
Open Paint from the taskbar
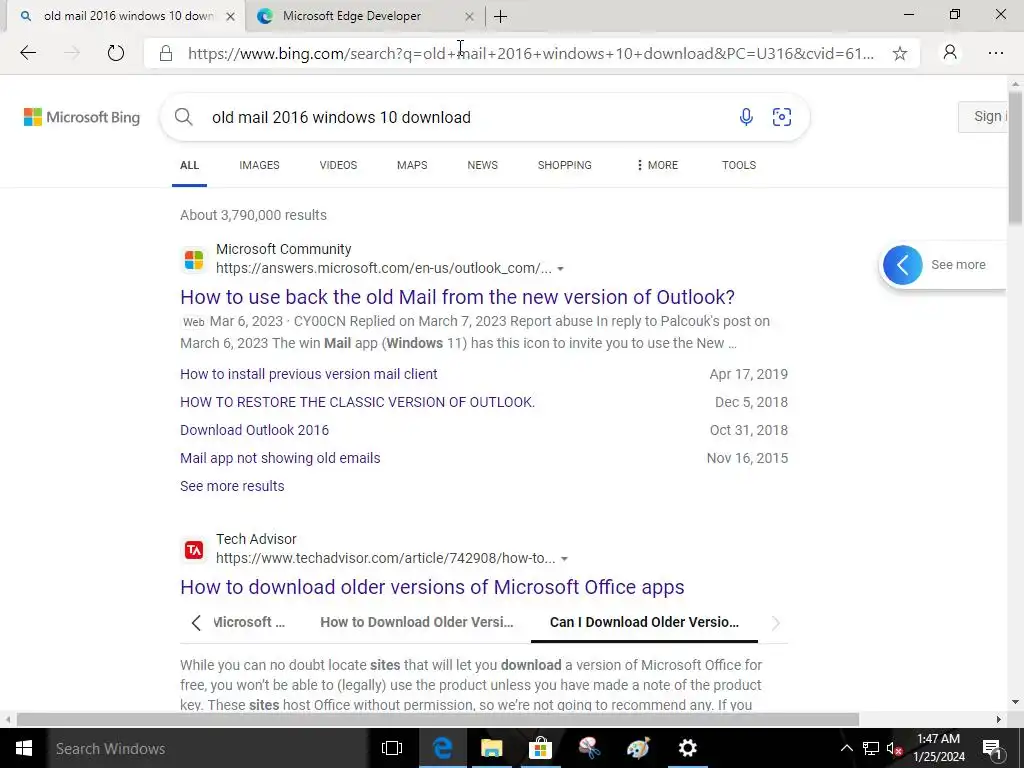[x=639, y=748]
